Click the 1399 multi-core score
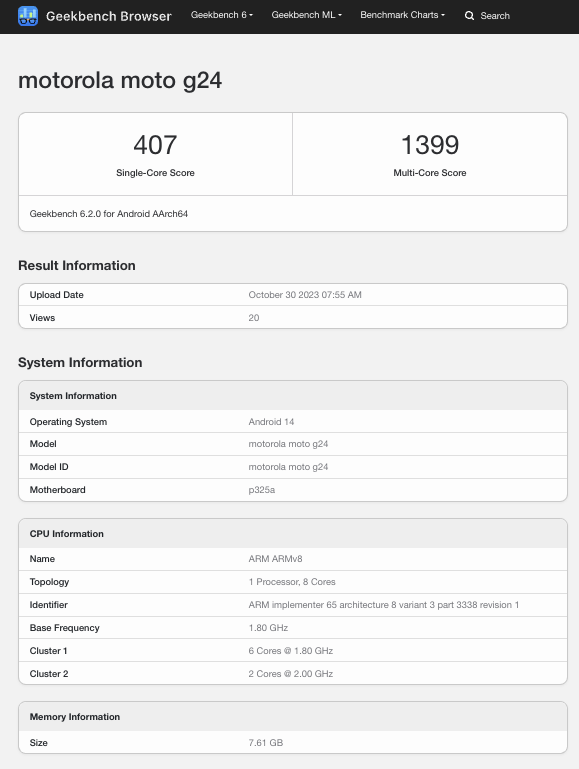 tap(430, 145)
